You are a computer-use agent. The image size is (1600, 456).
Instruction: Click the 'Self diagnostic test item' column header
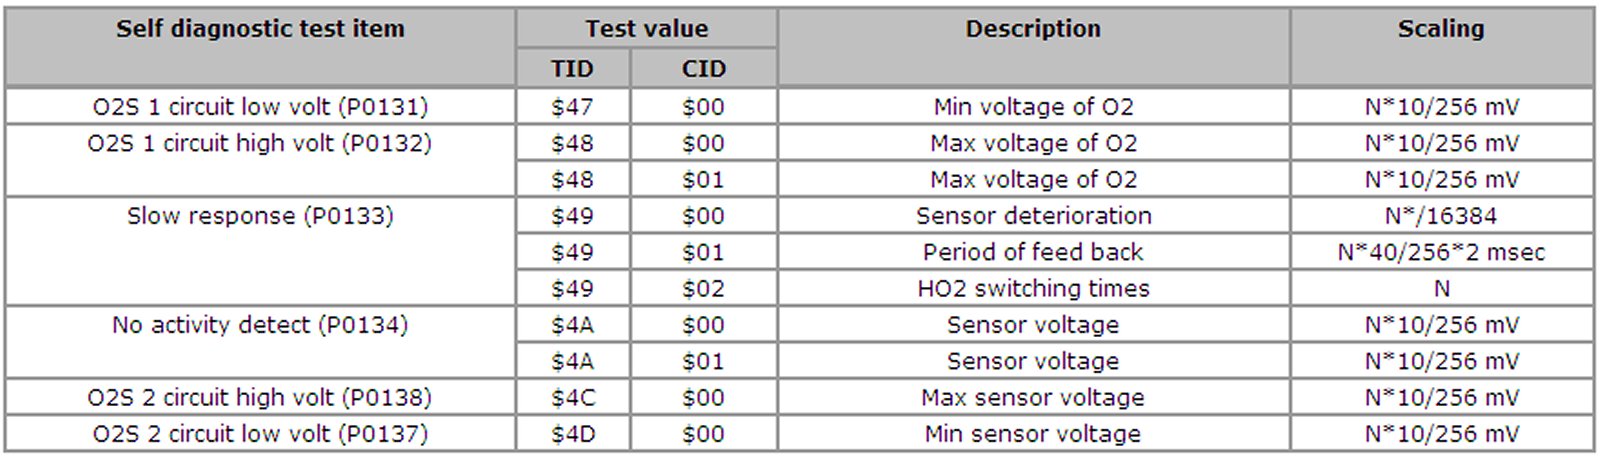coord(260,29)
